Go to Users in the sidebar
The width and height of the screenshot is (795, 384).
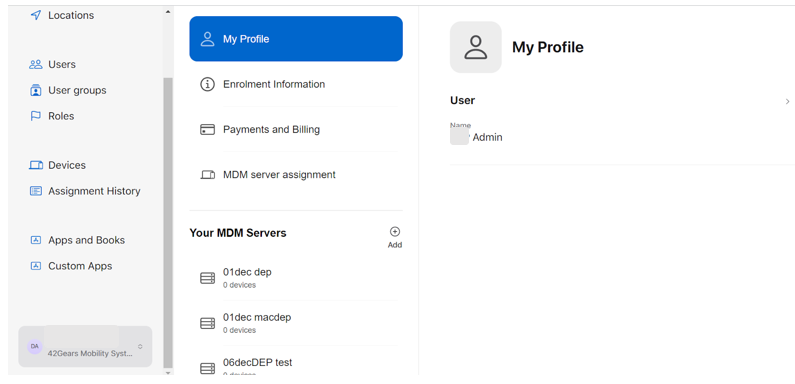[62, 64]
